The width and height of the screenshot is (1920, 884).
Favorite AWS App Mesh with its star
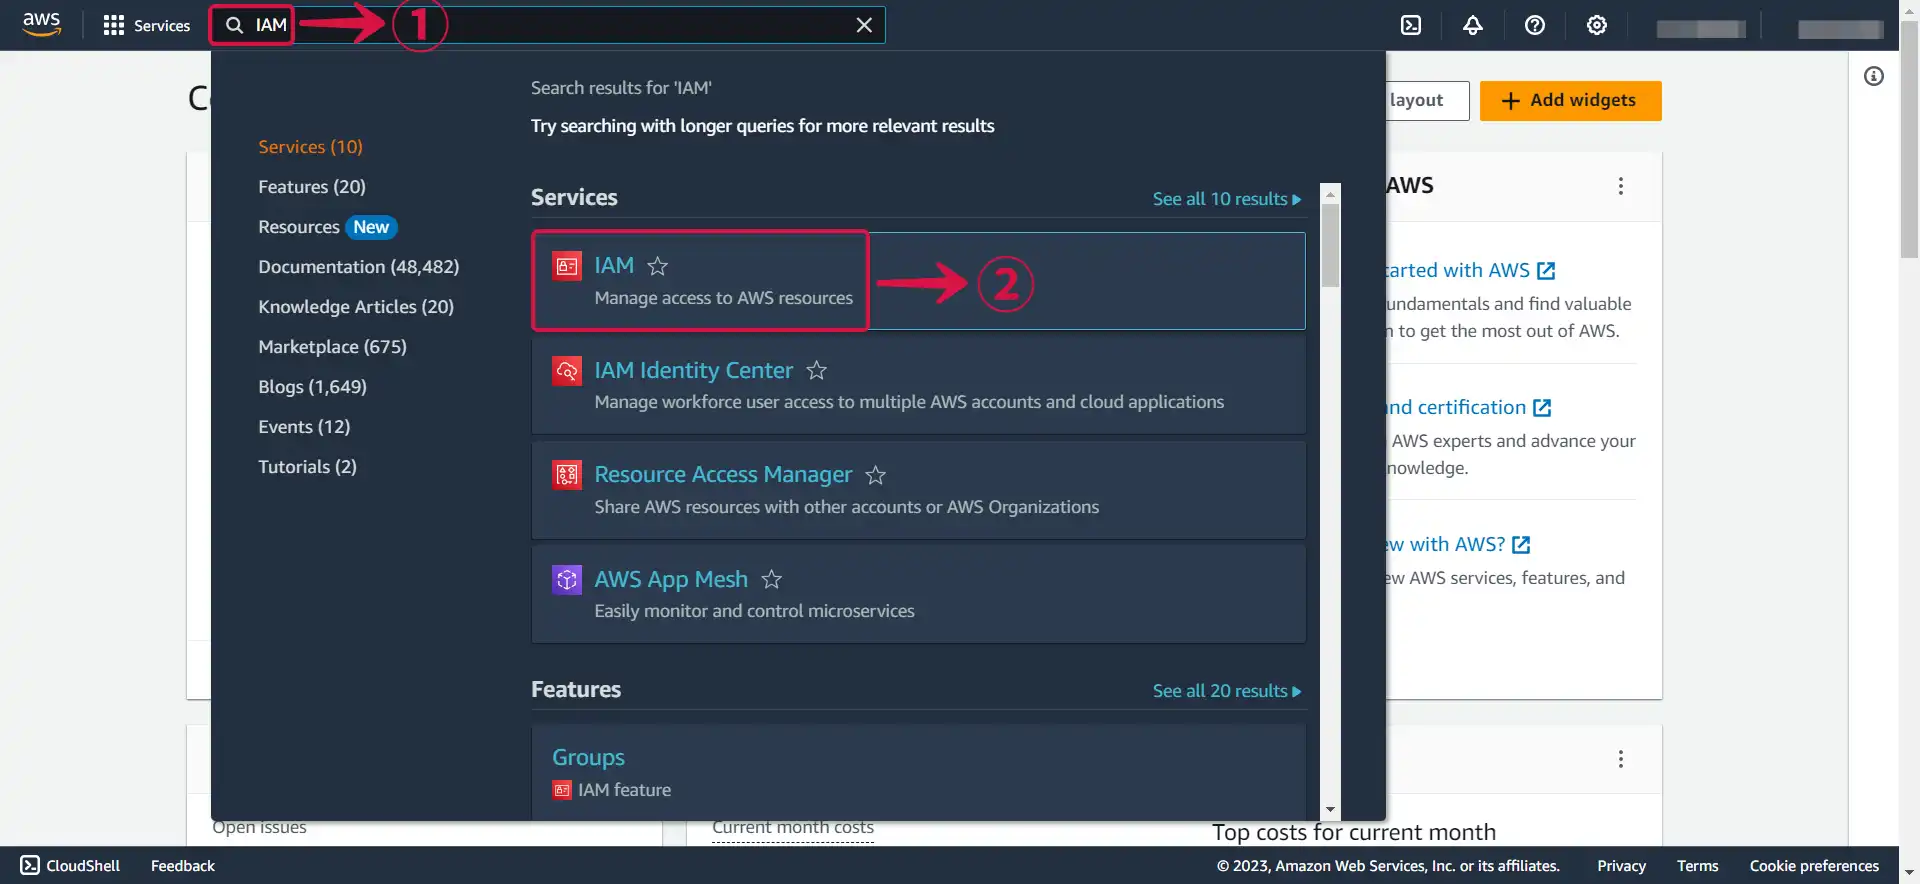coord(771,579)
